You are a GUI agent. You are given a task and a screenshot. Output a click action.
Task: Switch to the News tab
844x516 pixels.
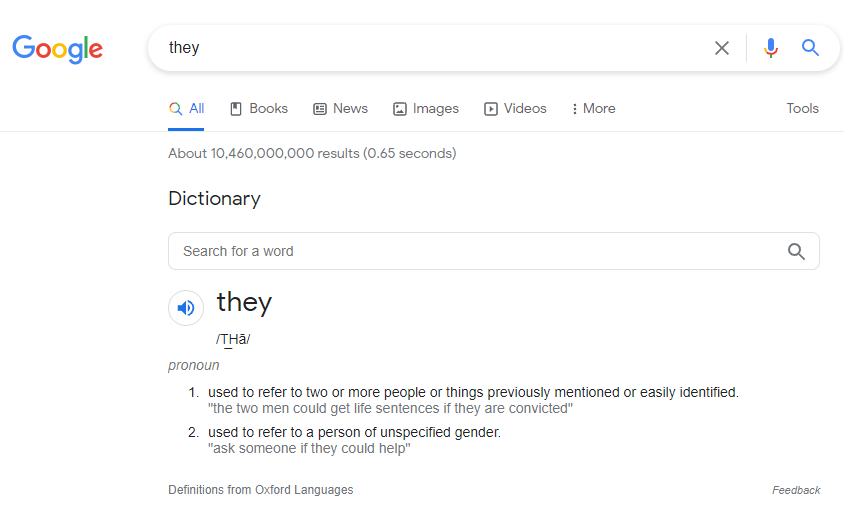340,109
